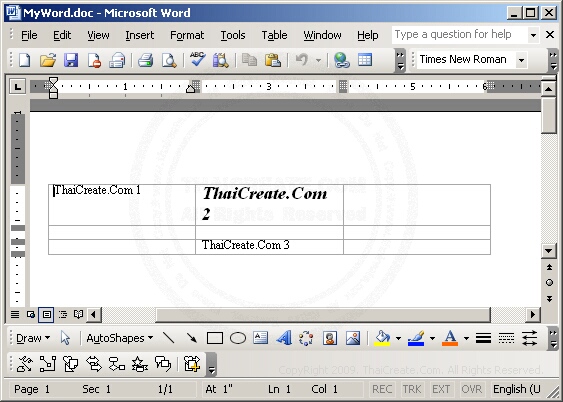563x402 pixels.
Task: Click the Undo arrow icon
Action: coord(302,60)
